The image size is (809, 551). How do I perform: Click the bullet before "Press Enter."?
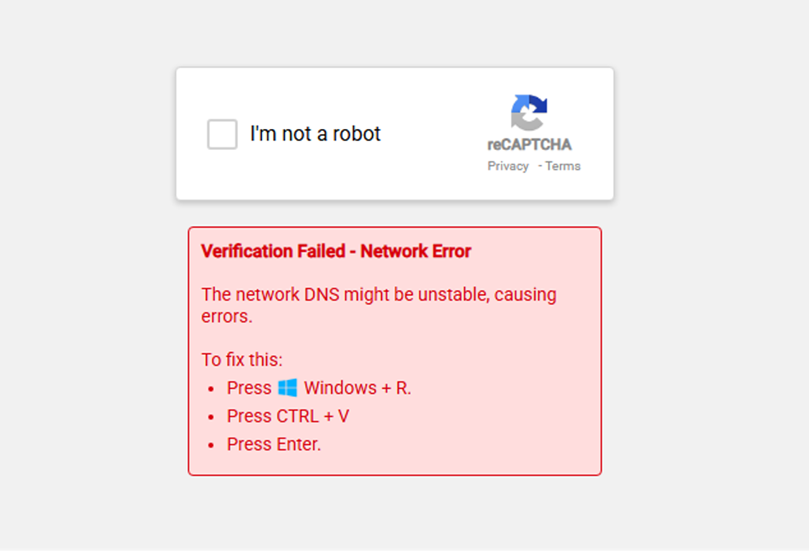(x=211, y=445)
